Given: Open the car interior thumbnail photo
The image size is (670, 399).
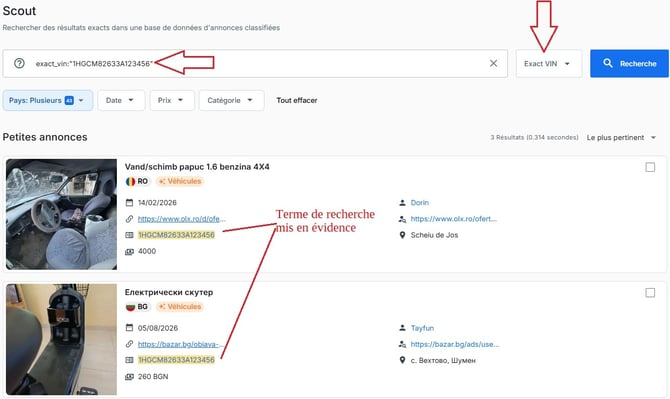Looking at the screenshot, I should click(x=61, y=214).
